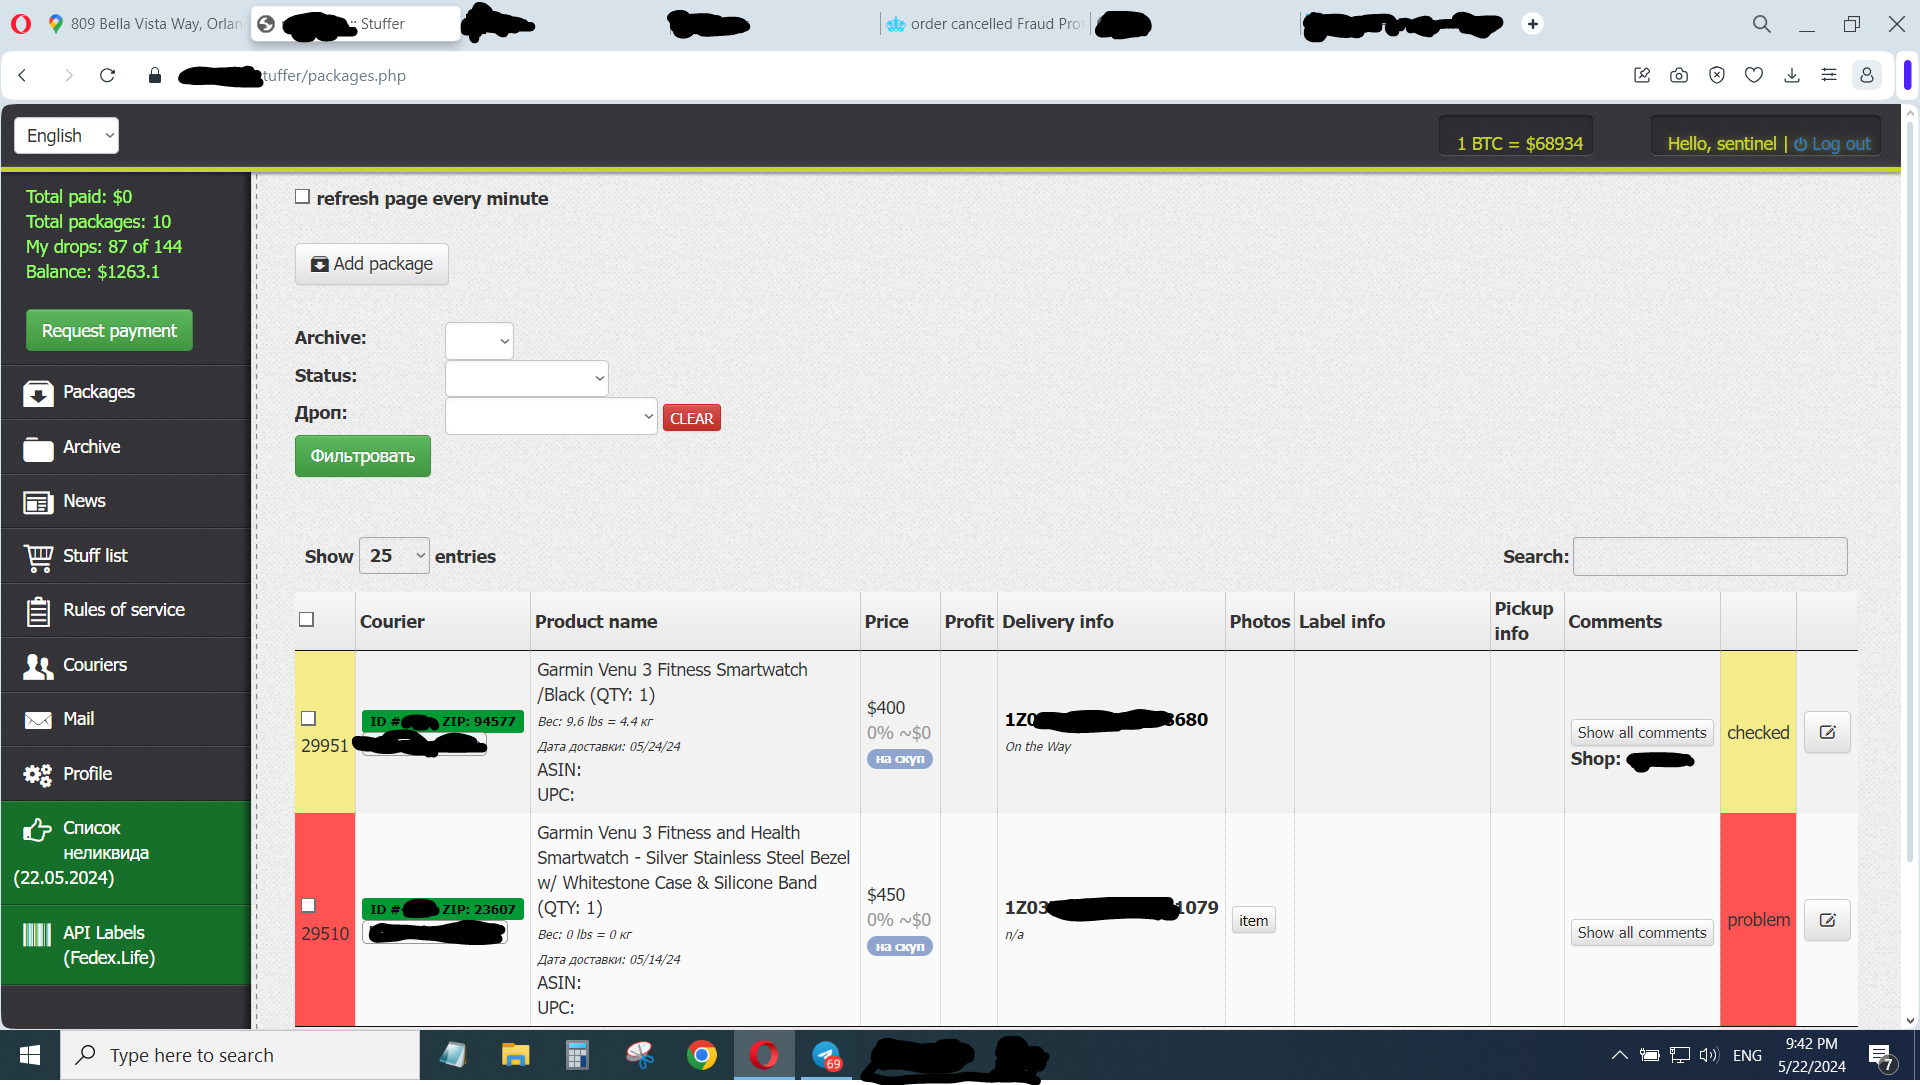Click the News newspaper icon
The height and width of the screenshot is (1085, 1920).
coord(38,502)
